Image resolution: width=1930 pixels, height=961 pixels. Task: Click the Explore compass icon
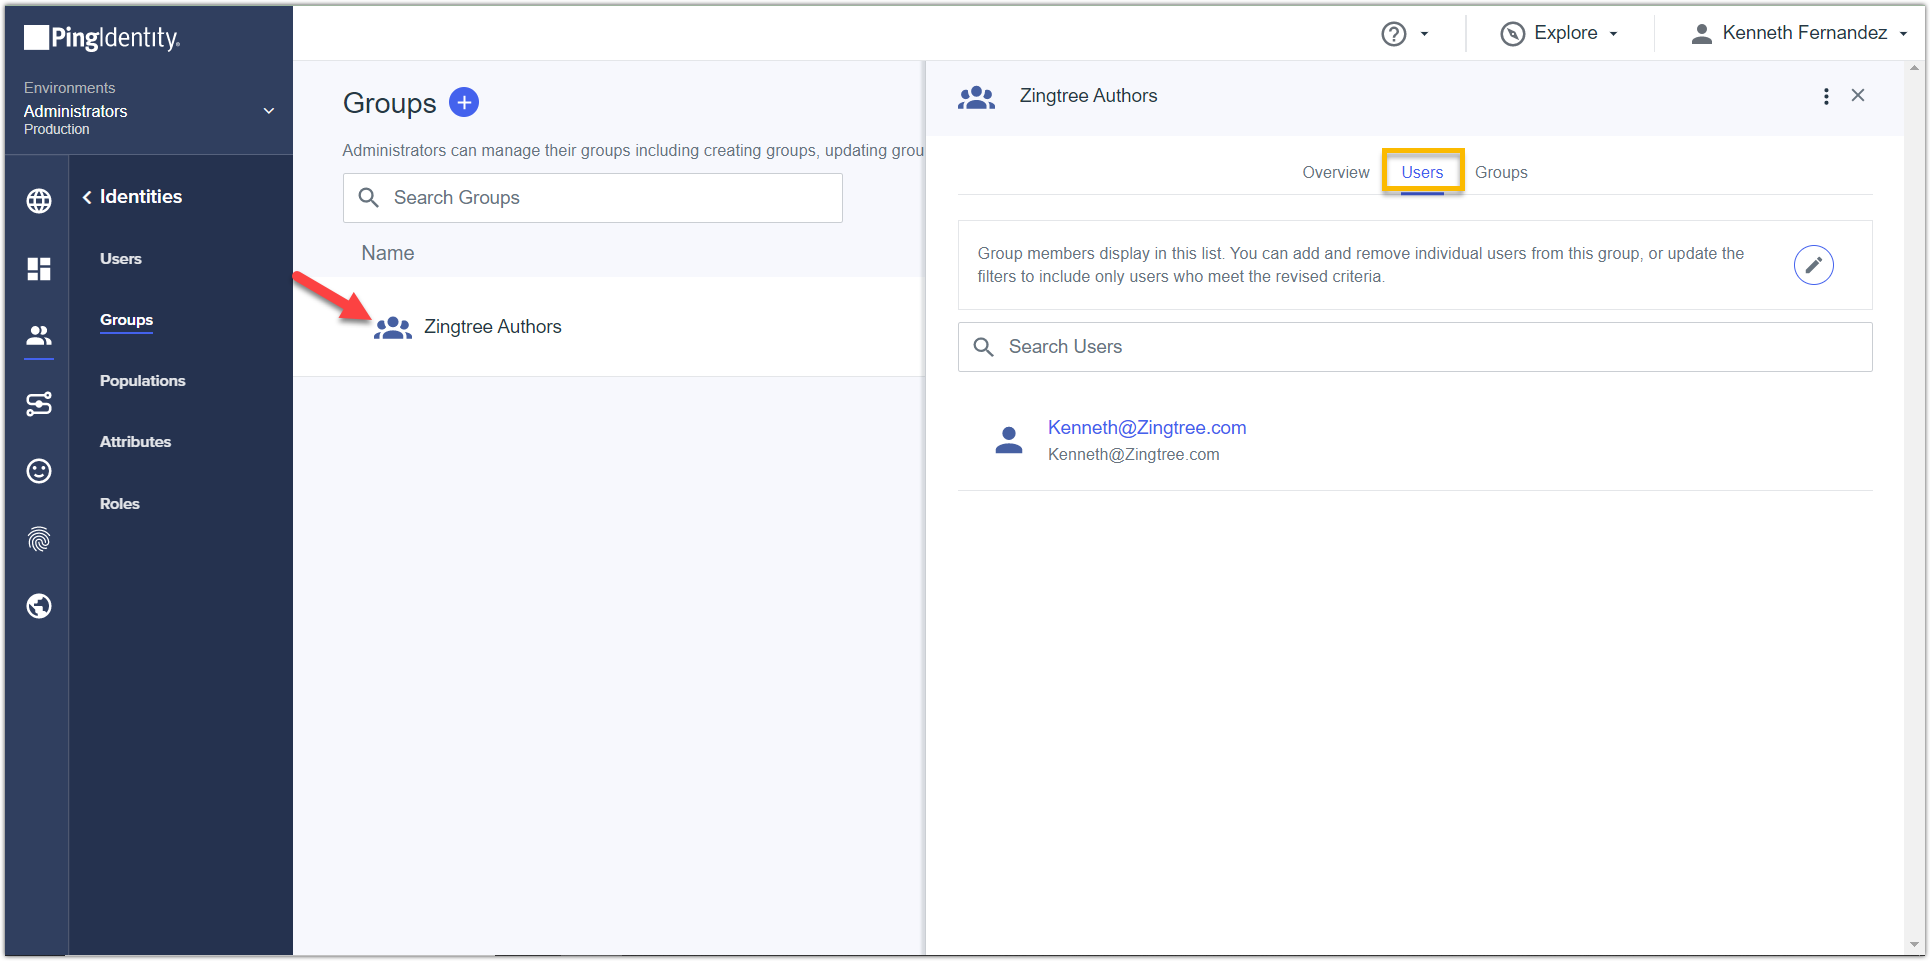tap(1513, 34)
